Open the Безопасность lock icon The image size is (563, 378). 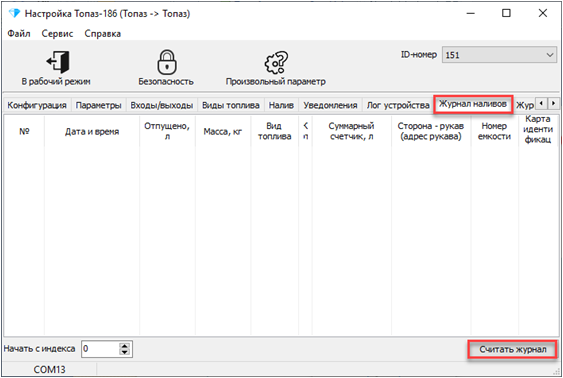point(167,62)
